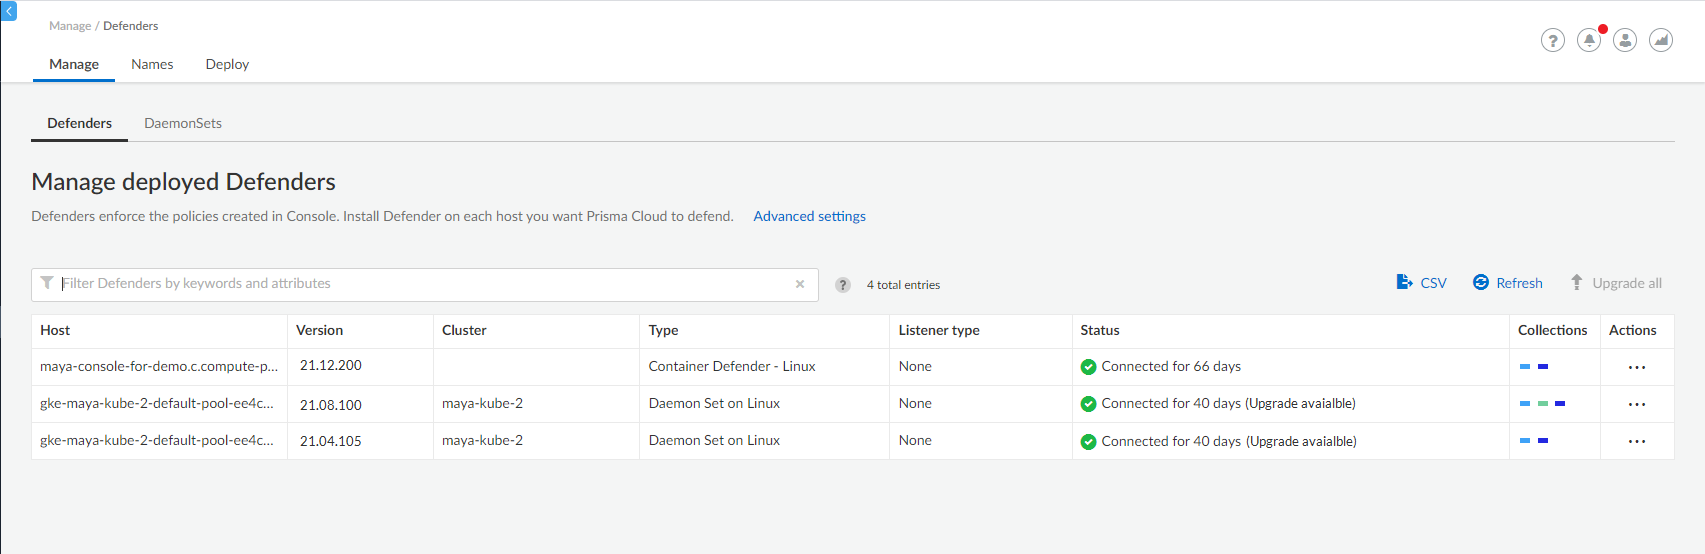This screenshot has width=1705, height=554.
Task: Refresh the Defenders table
Action: [x=1507, y=283]
